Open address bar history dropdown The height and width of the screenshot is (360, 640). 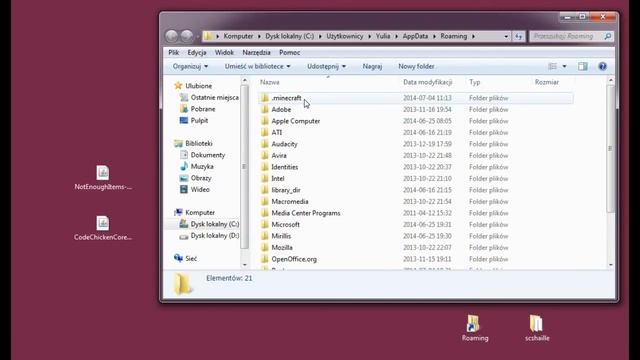point(506,36)
